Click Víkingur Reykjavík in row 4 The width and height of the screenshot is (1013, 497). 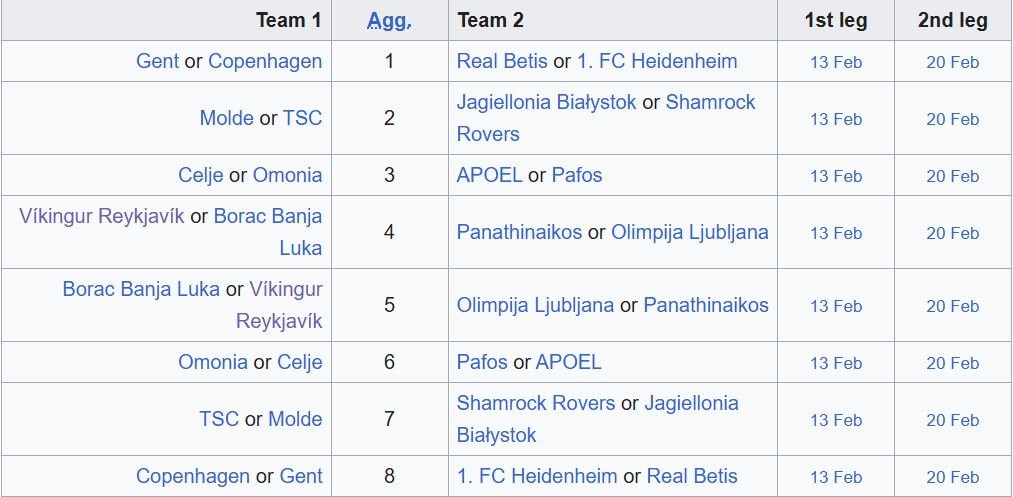(101, 216)
